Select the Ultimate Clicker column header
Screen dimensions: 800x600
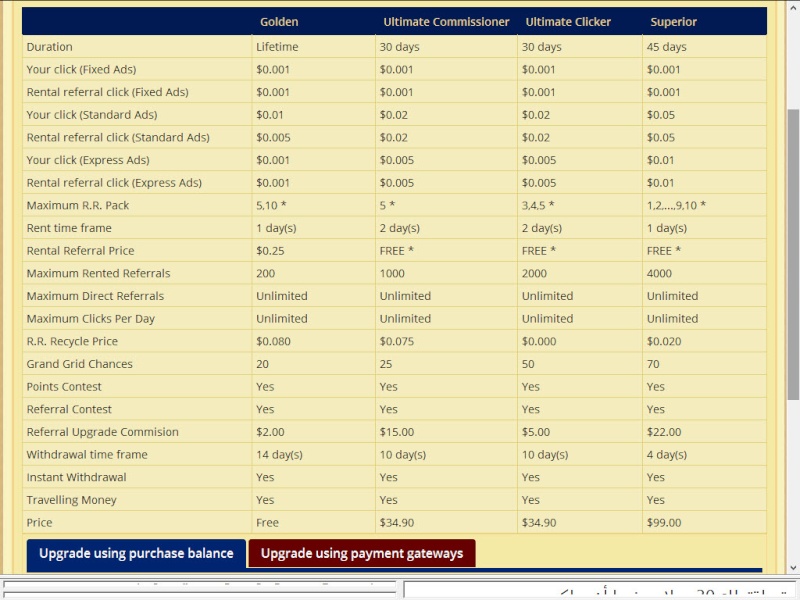[x=568, y=22]
